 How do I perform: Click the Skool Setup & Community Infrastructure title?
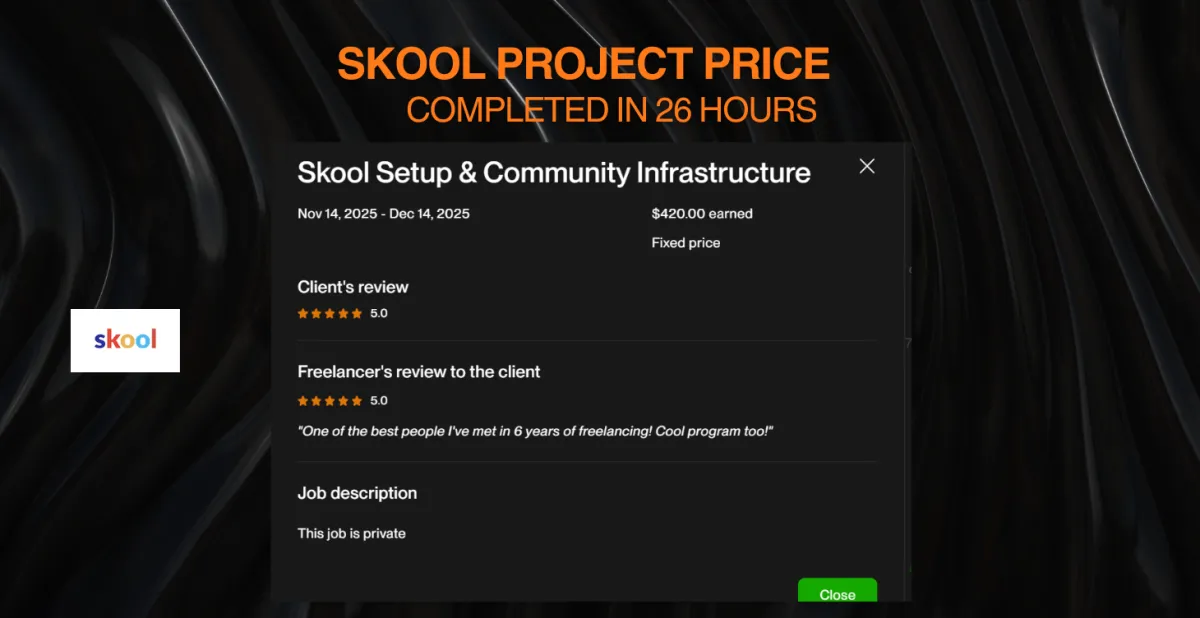(x=554, y=172)
